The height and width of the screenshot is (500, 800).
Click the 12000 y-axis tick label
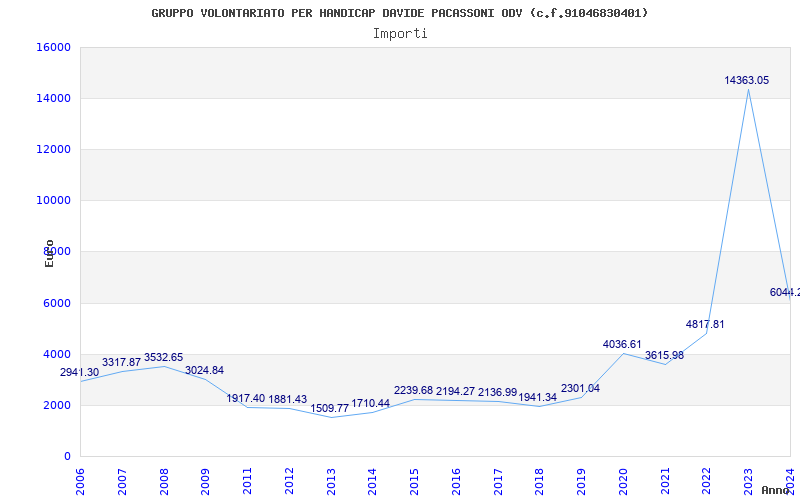53,149
